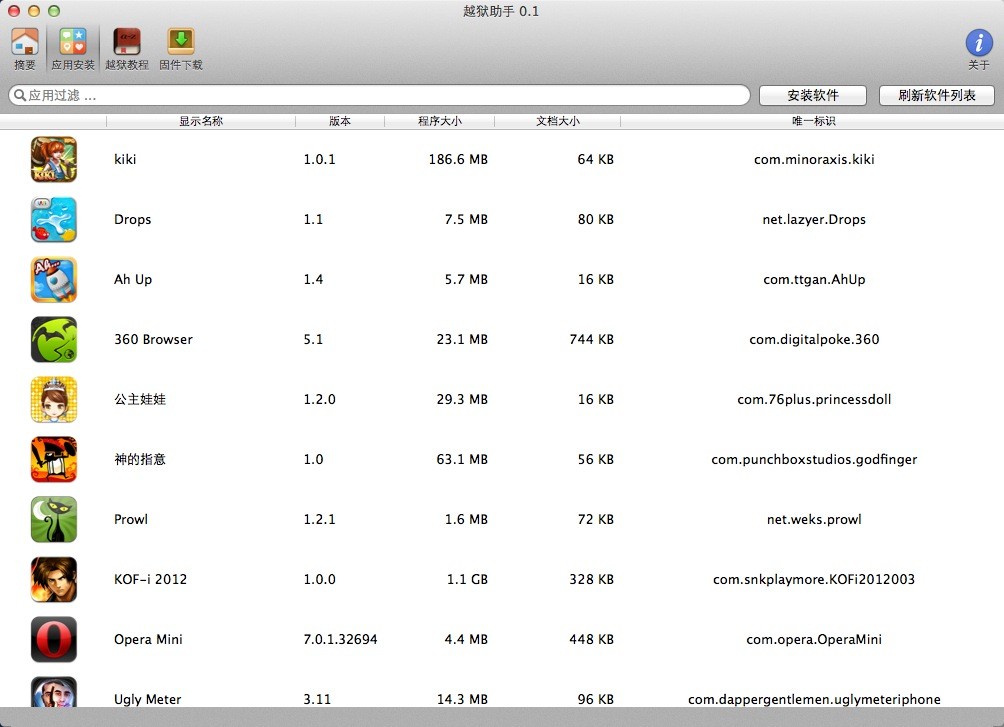Click the 360 Browser app icon
Screen dimensions: 1004x727
point(53,339)
